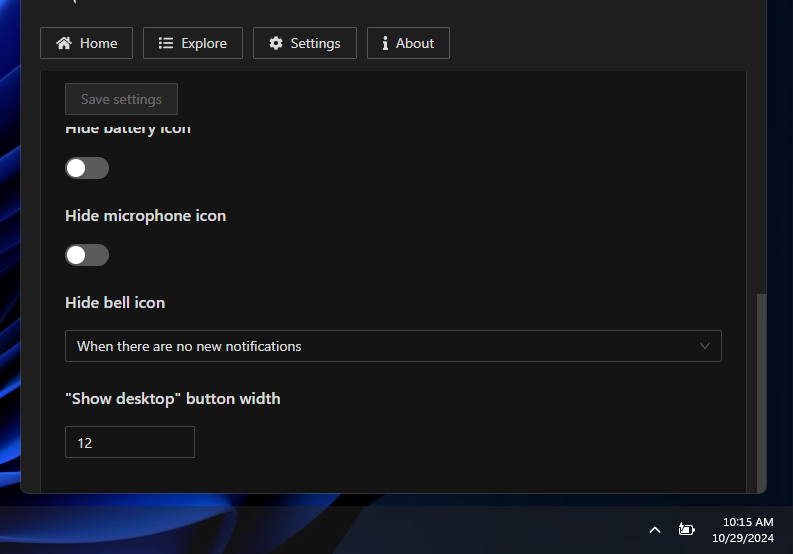Image resolution: width=793 pixels, height=554 pixels.
Task: Click the list icon on Explore button
Action: [x=166, y=43]
